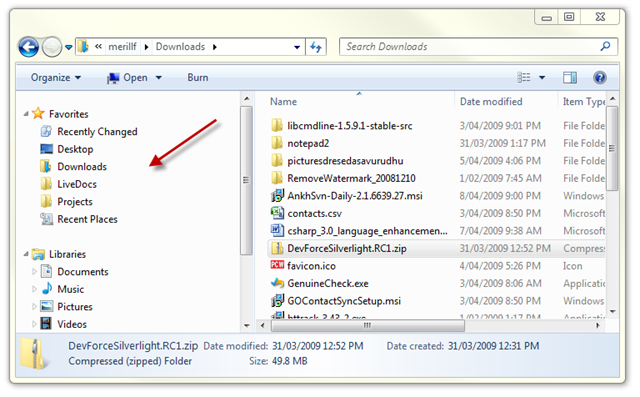Click the Videos filmstrip library icon
Viewport: 640px width, 397px height.
(x=47, y=324)
